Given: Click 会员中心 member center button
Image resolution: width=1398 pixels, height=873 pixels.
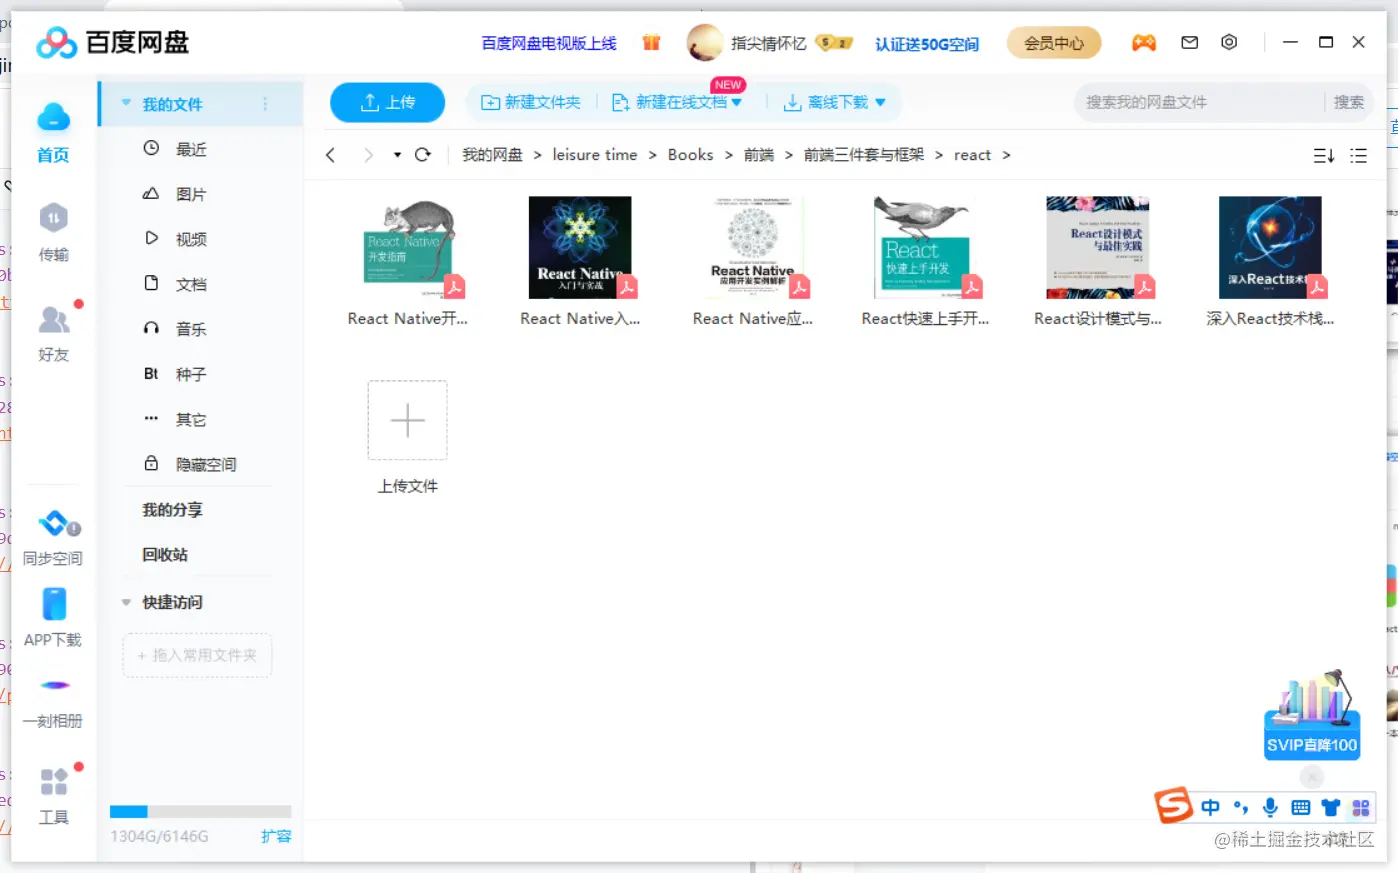Looking at the screenshot, I should tap(1054, 43).
